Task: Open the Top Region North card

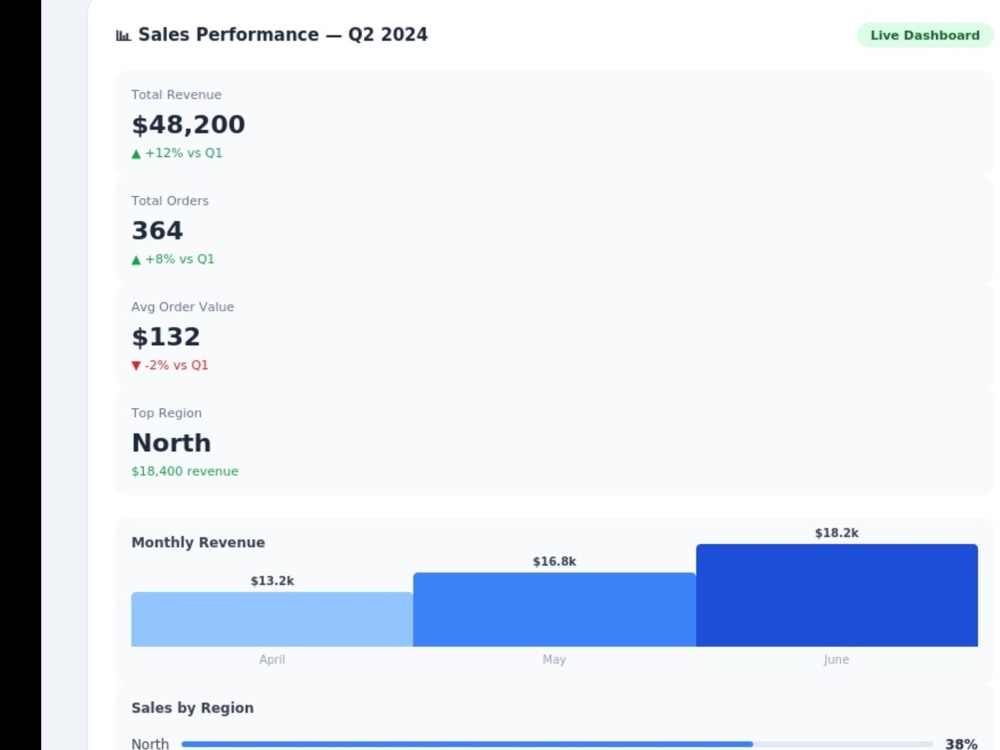Action: pos(554,441)
